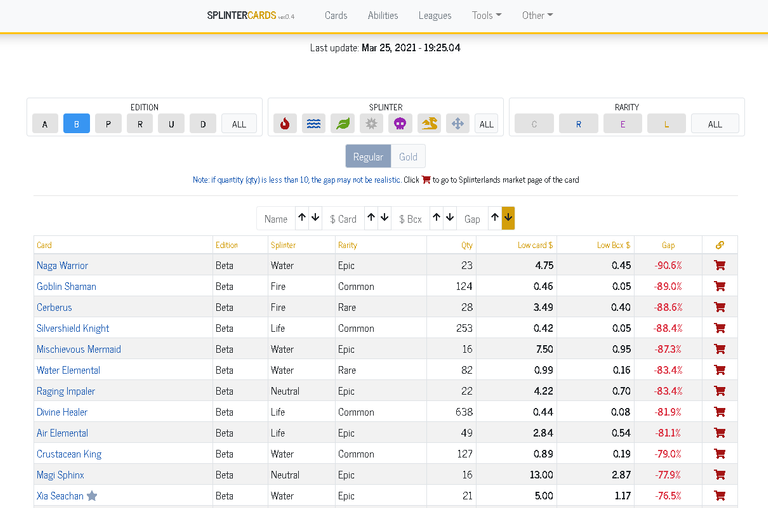Image resolution: width=768 pixels, height=508 pixels.
Task: Open market cart for Raging Impaler
Action: [720, 391]
